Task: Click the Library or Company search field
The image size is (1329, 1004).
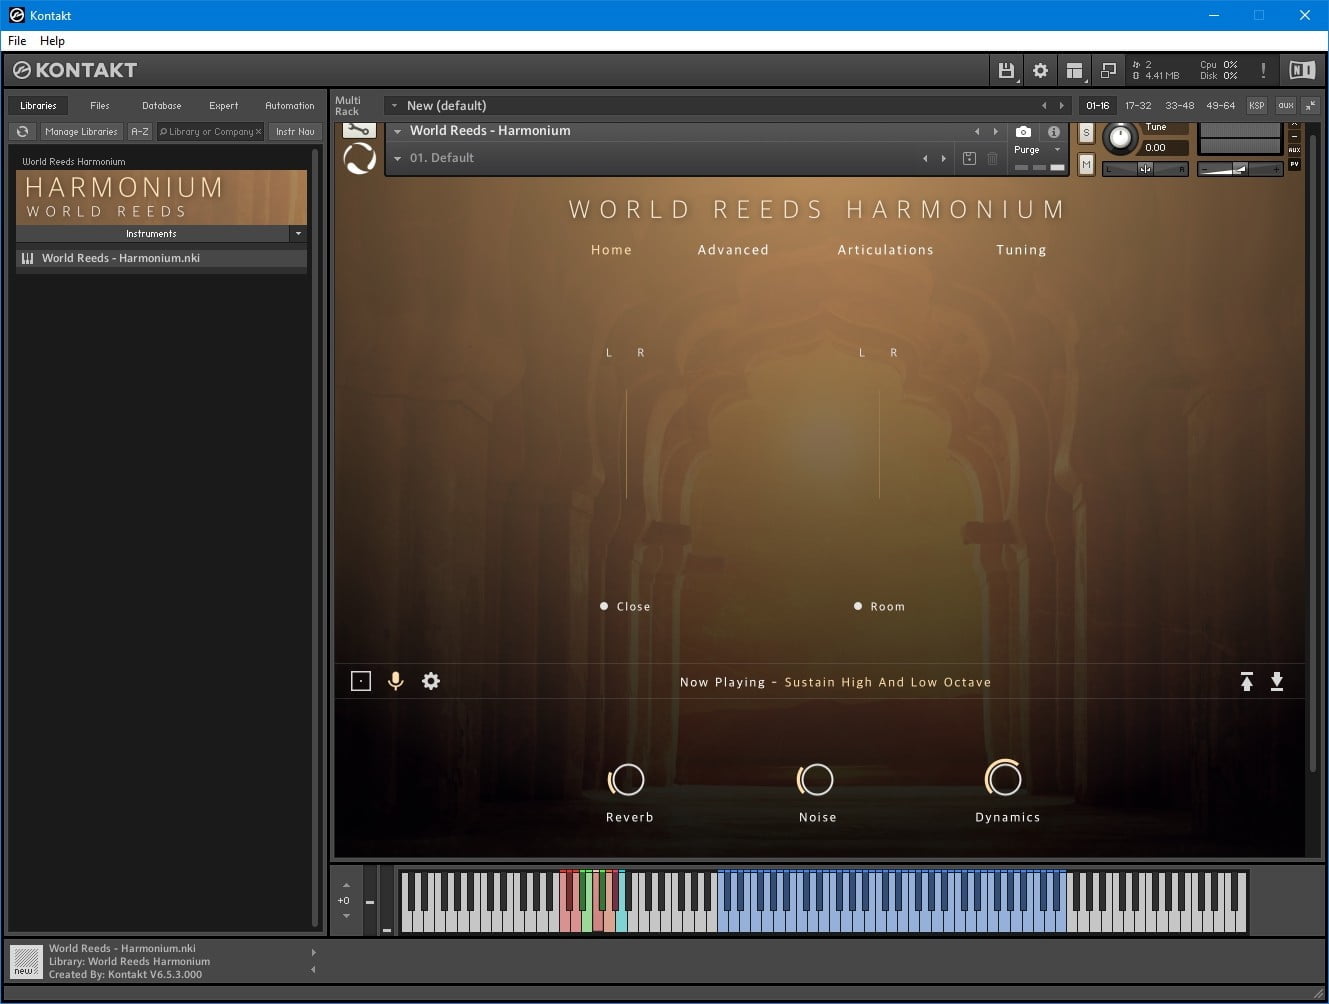Action: pyautogui.click(x=210, y=131)
